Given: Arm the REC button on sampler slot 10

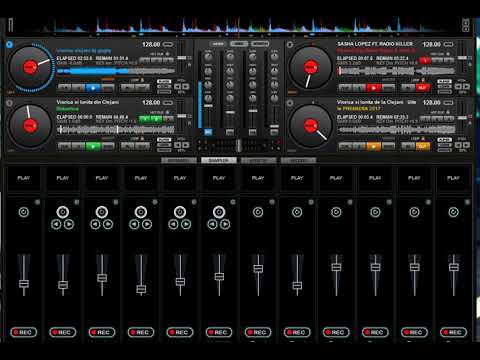Looking at the screenshot, I should 375,332.
